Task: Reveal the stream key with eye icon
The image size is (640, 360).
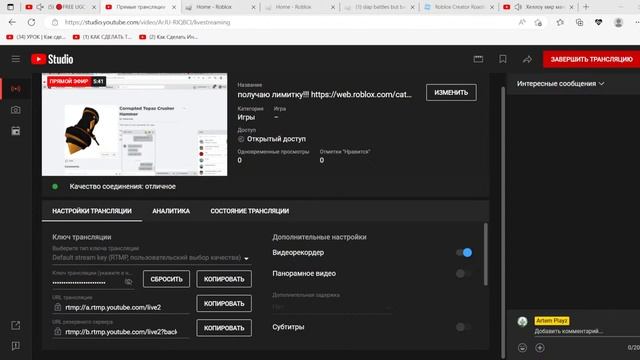Action: (128, 282)
